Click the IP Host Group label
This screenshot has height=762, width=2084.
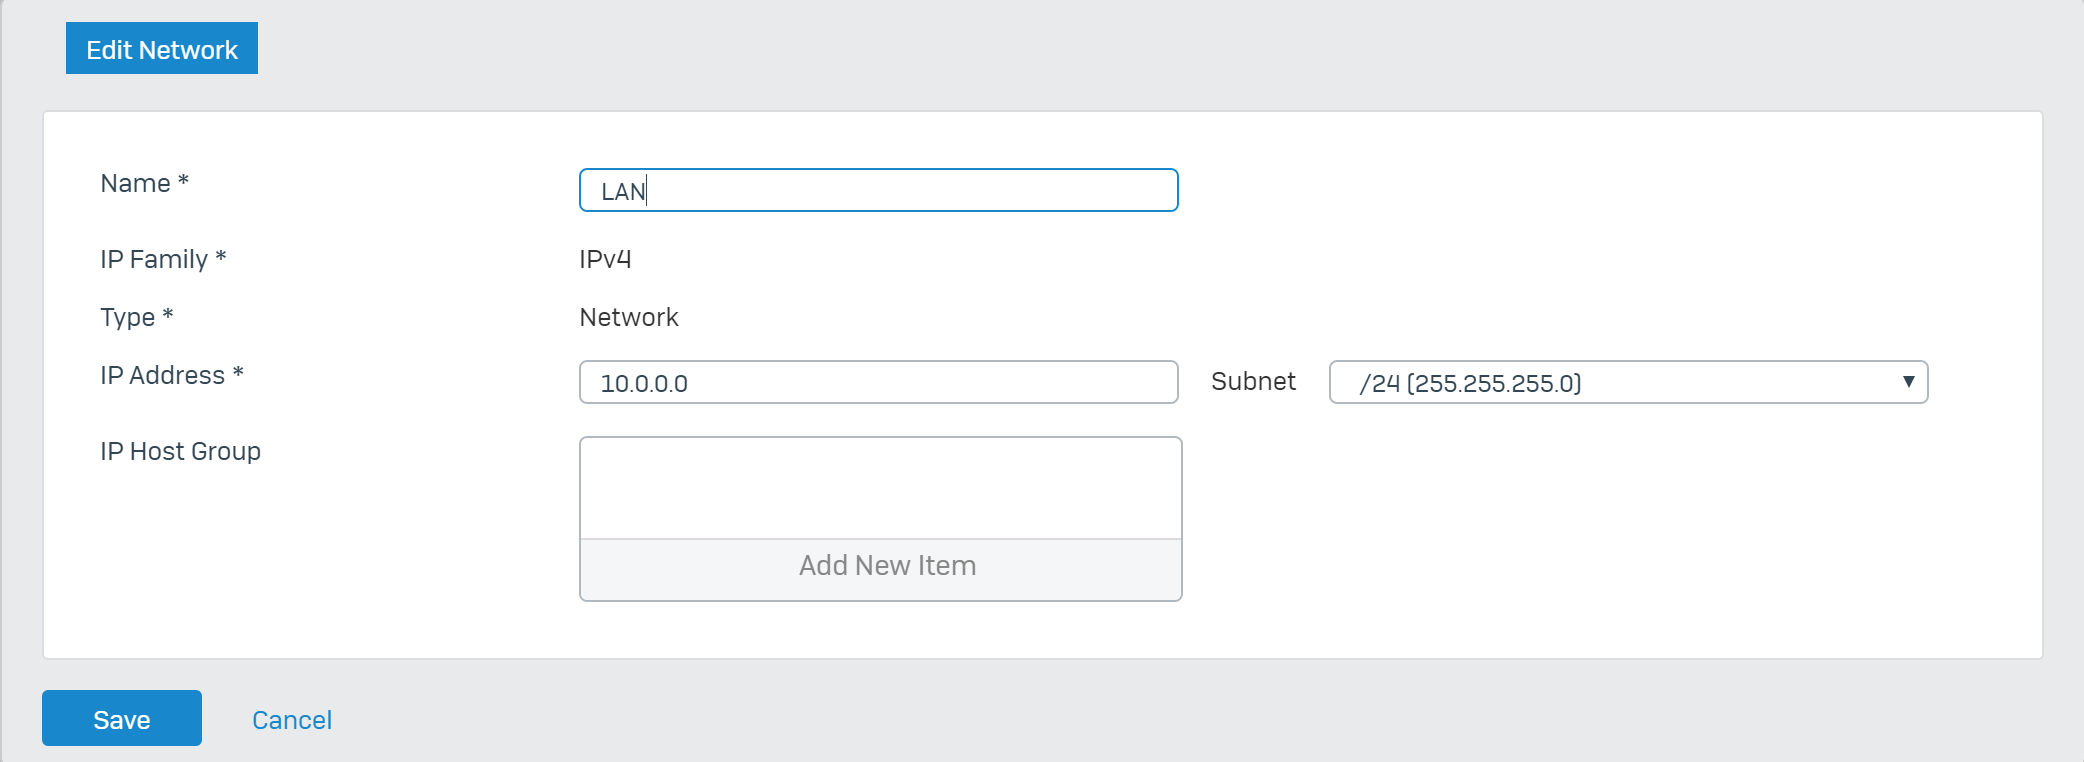[180, 451]
